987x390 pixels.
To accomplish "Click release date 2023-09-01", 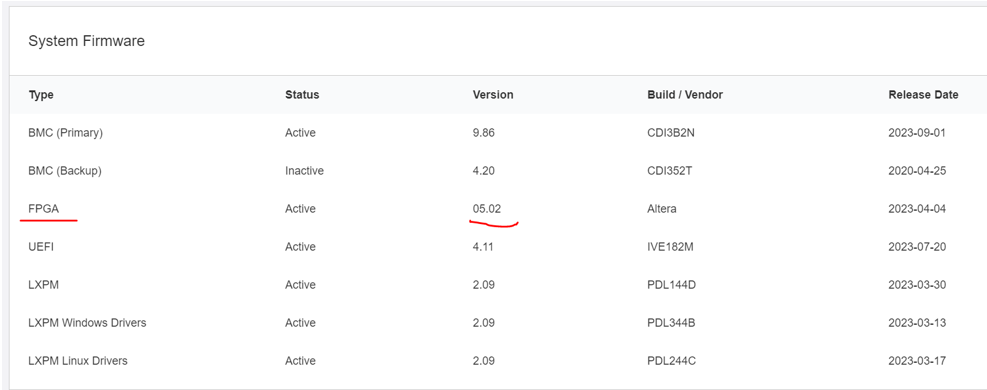I will (917, 133).
